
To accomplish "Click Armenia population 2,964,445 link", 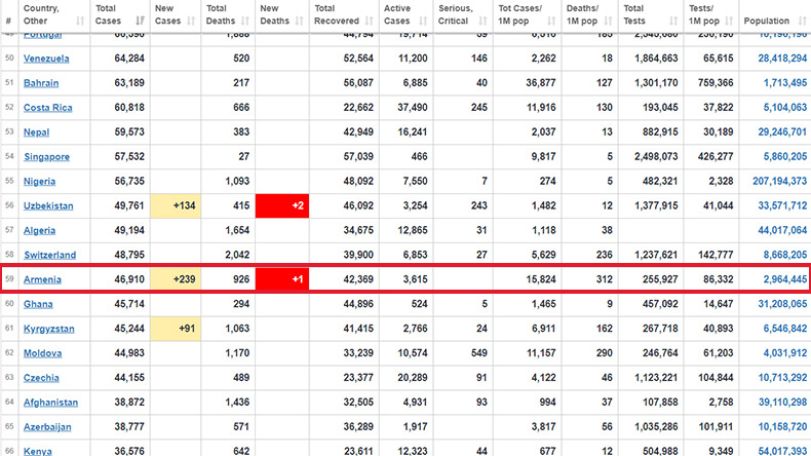I will coord(785,279).
